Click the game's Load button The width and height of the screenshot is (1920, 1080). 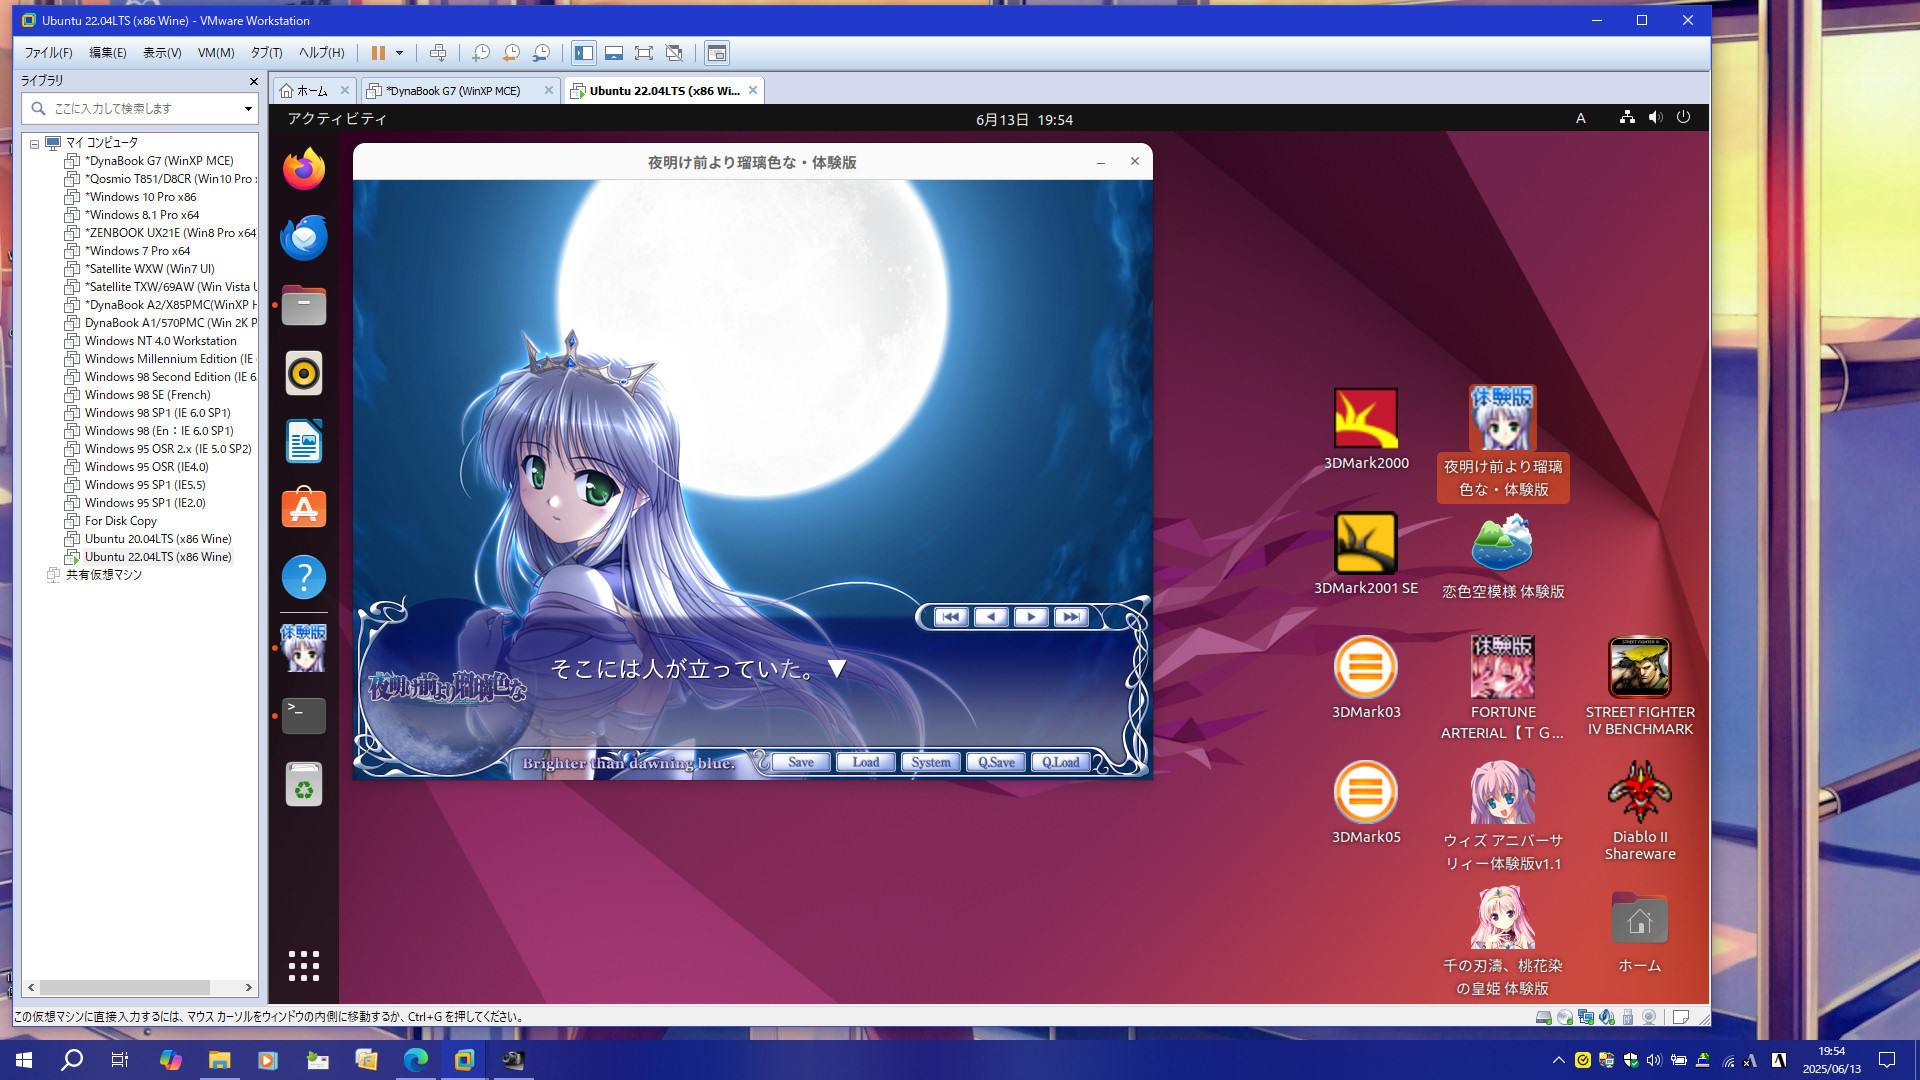tap(866, 763)
